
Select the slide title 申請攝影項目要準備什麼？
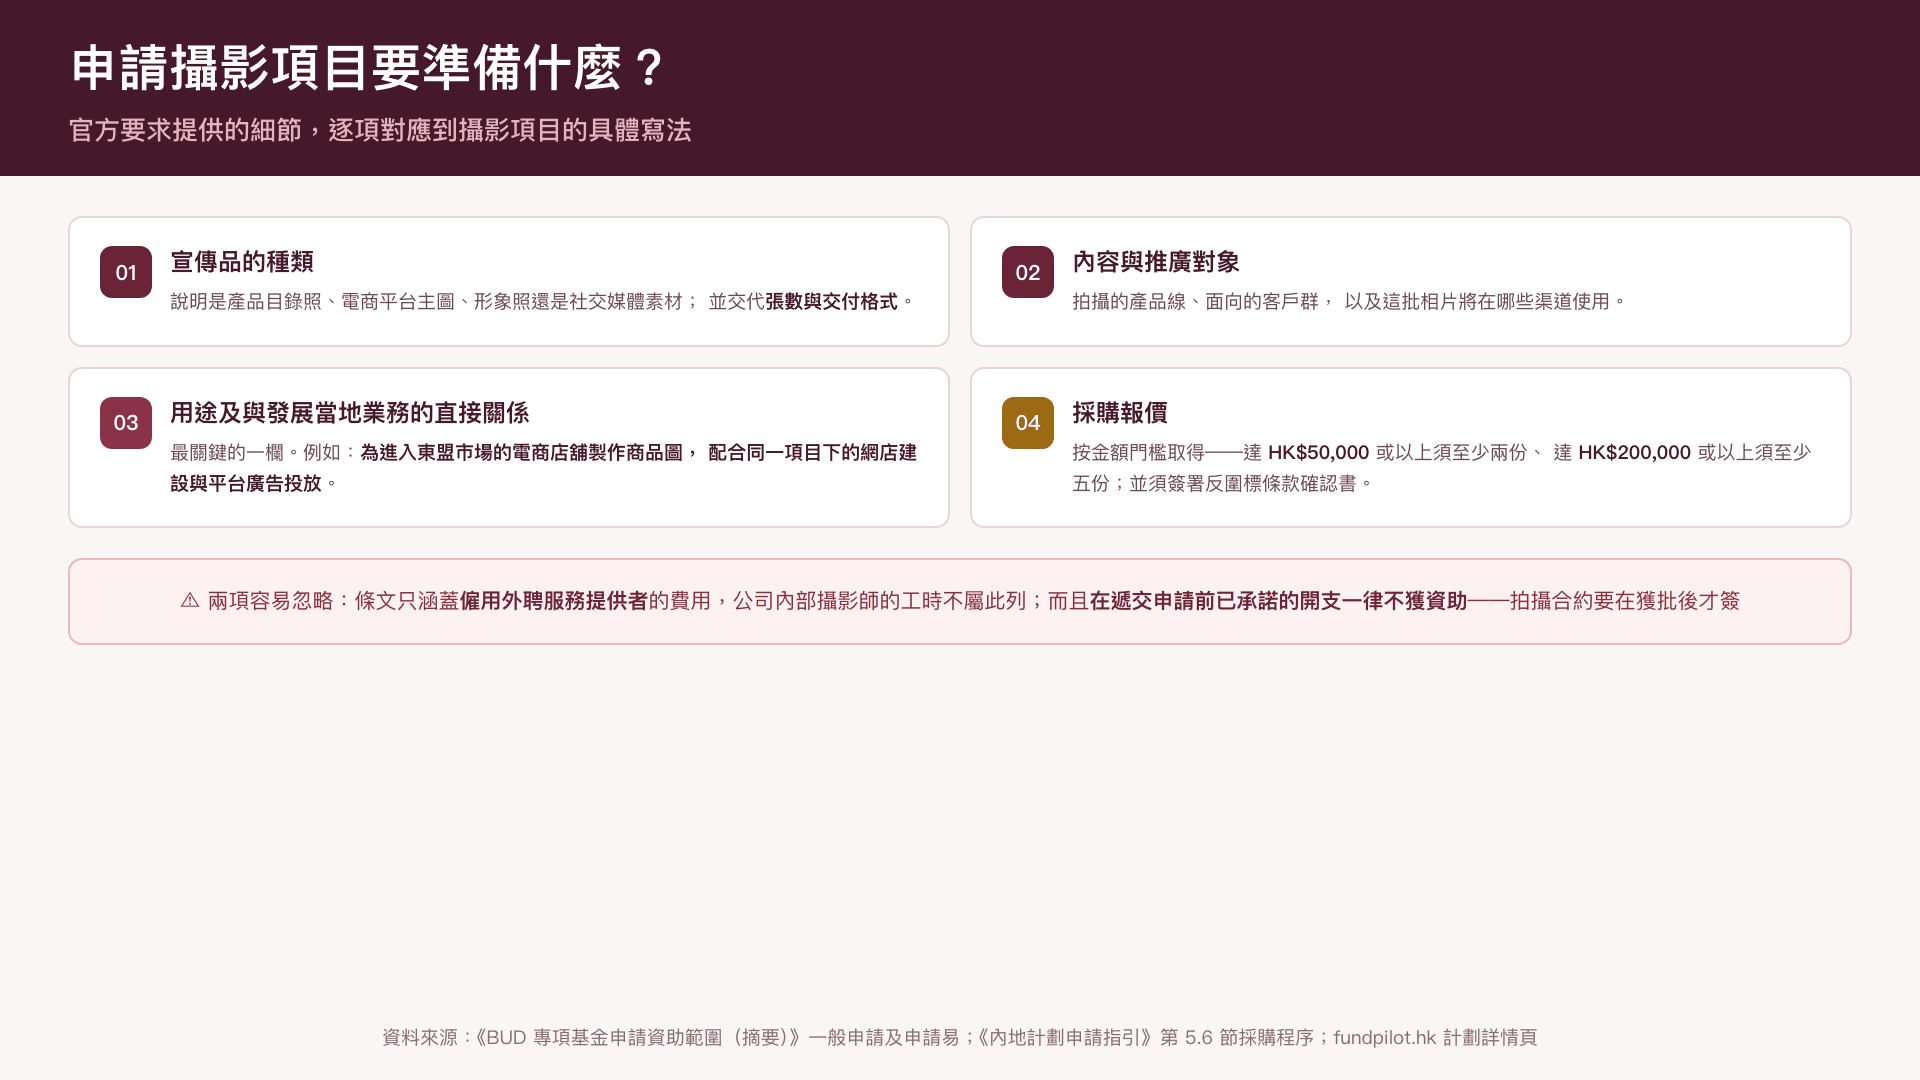coord(370,68)
